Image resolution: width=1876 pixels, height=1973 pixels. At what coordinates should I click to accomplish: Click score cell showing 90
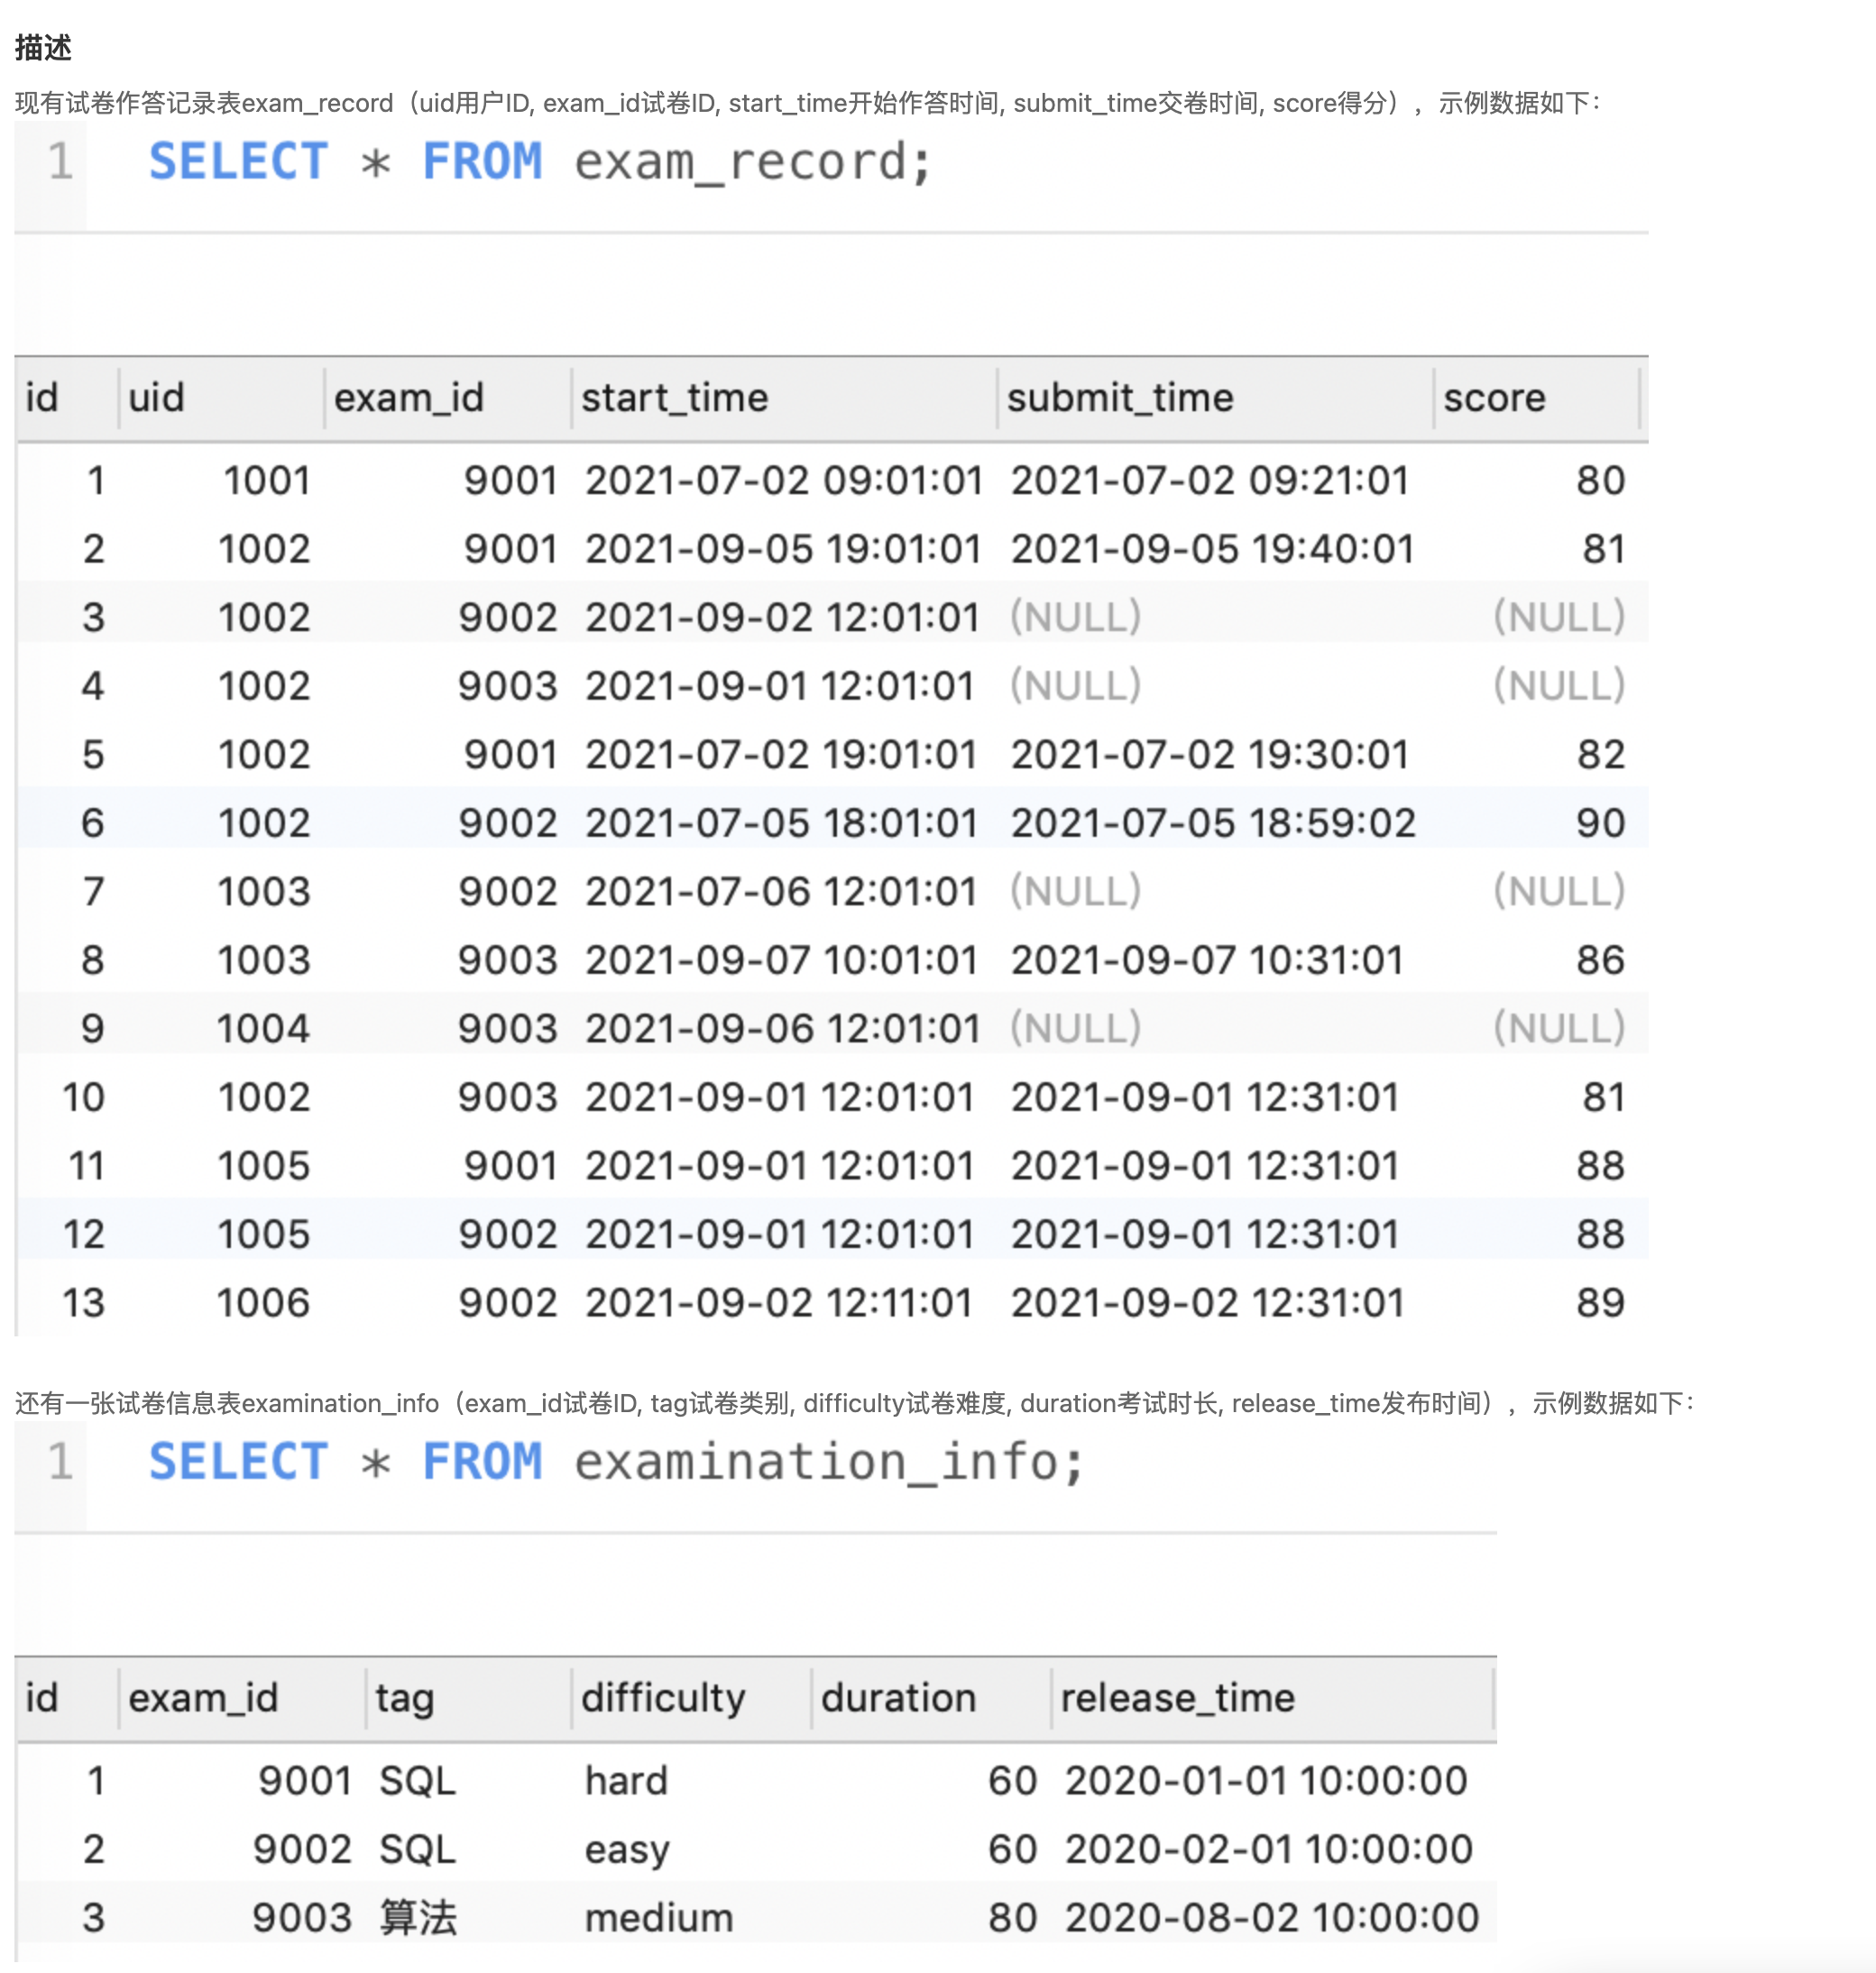click(x=1599, y=823)
